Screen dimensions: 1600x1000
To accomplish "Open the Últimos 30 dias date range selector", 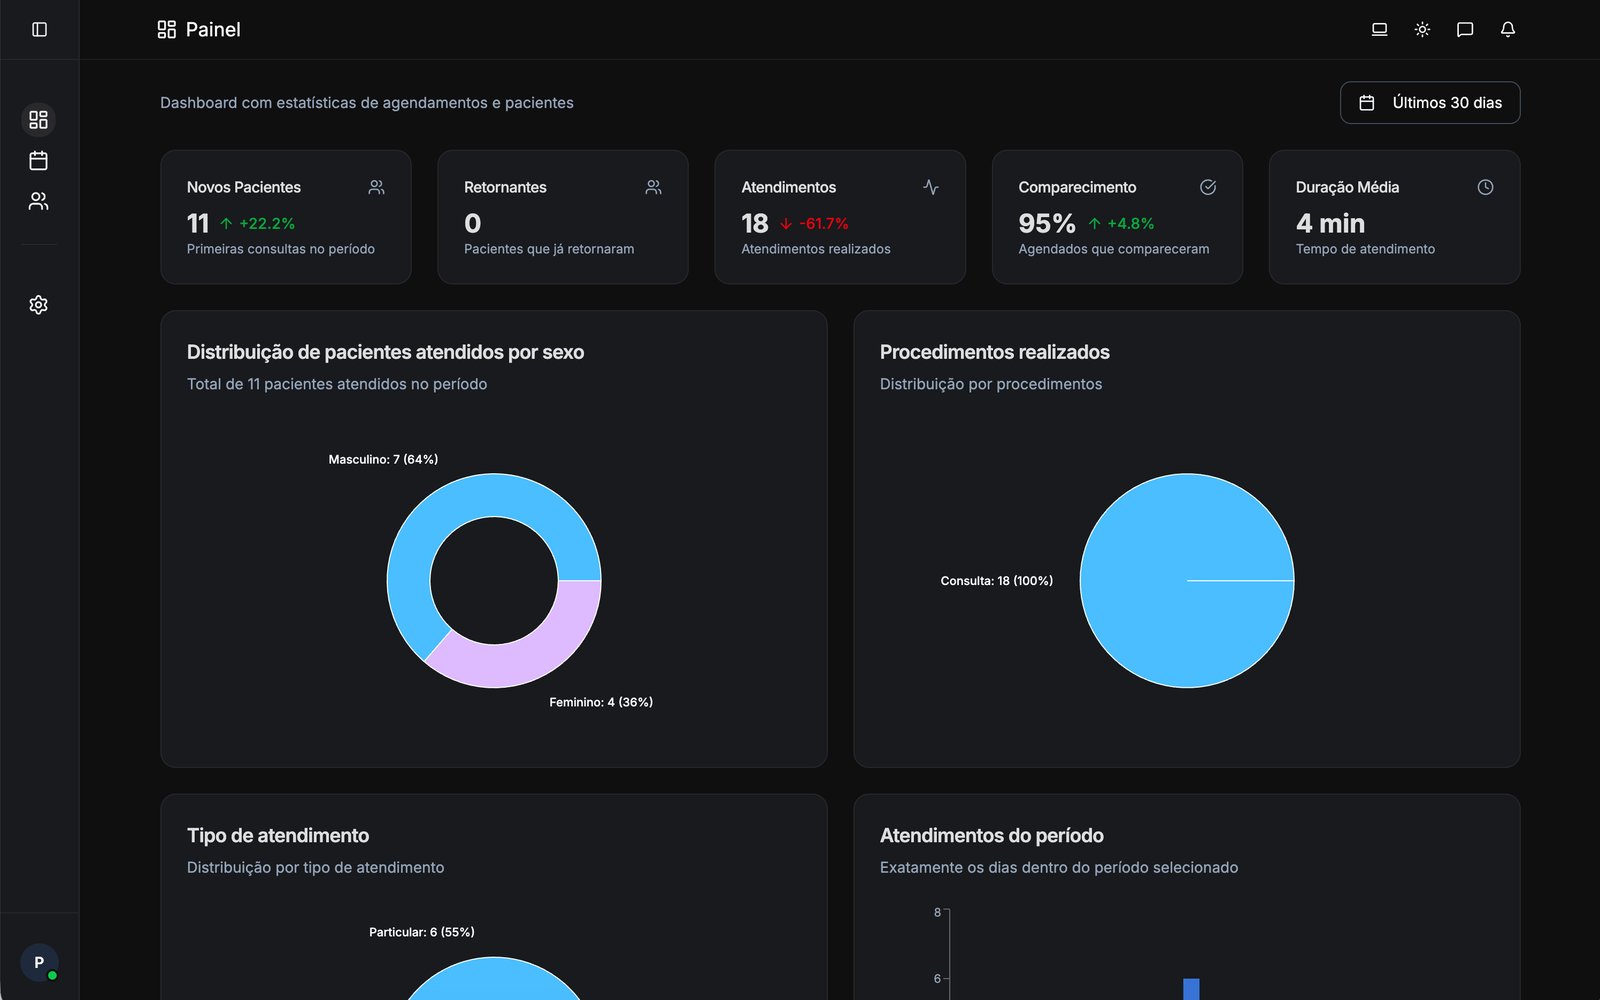I will pyautogui.click(x=1429, y=102).
